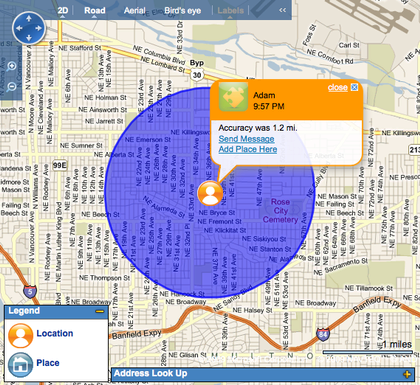This screenshot has width=420, height=385.
Task: Pan the map left with the compass arrow
Action: pos(19,28)
